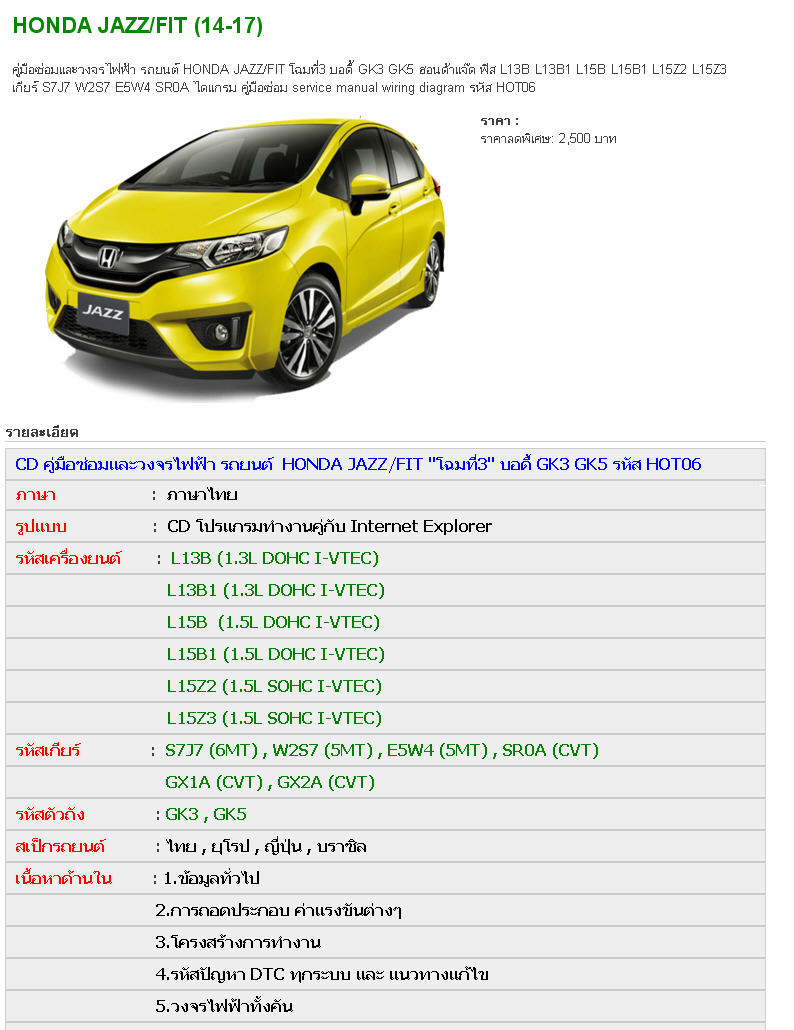
Task: Select L13B (1.3L DOHC I-VTEC) entry
Action: (x=275, y=558)
